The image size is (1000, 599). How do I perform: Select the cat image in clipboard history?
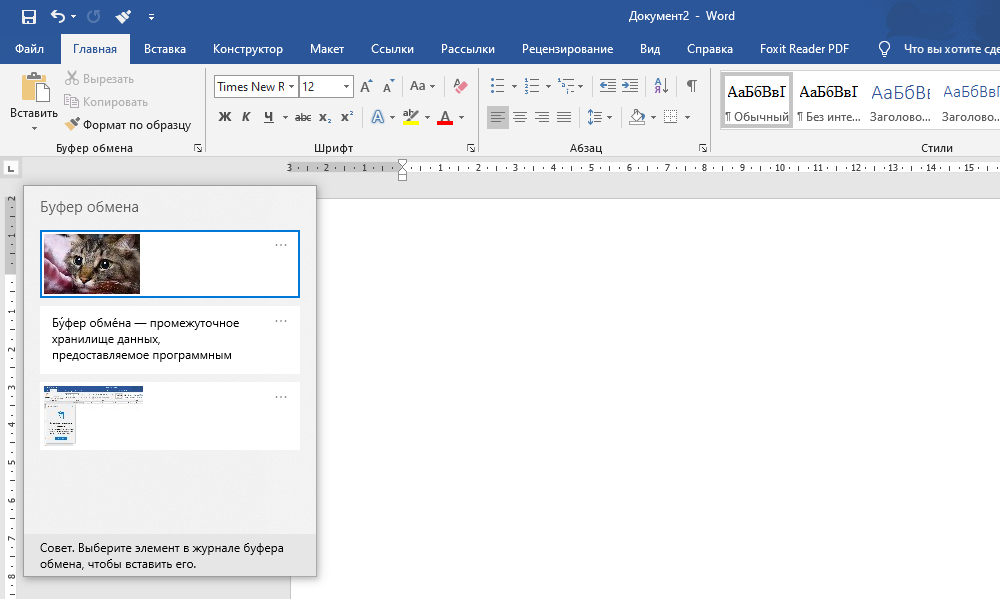pos(92,264)
